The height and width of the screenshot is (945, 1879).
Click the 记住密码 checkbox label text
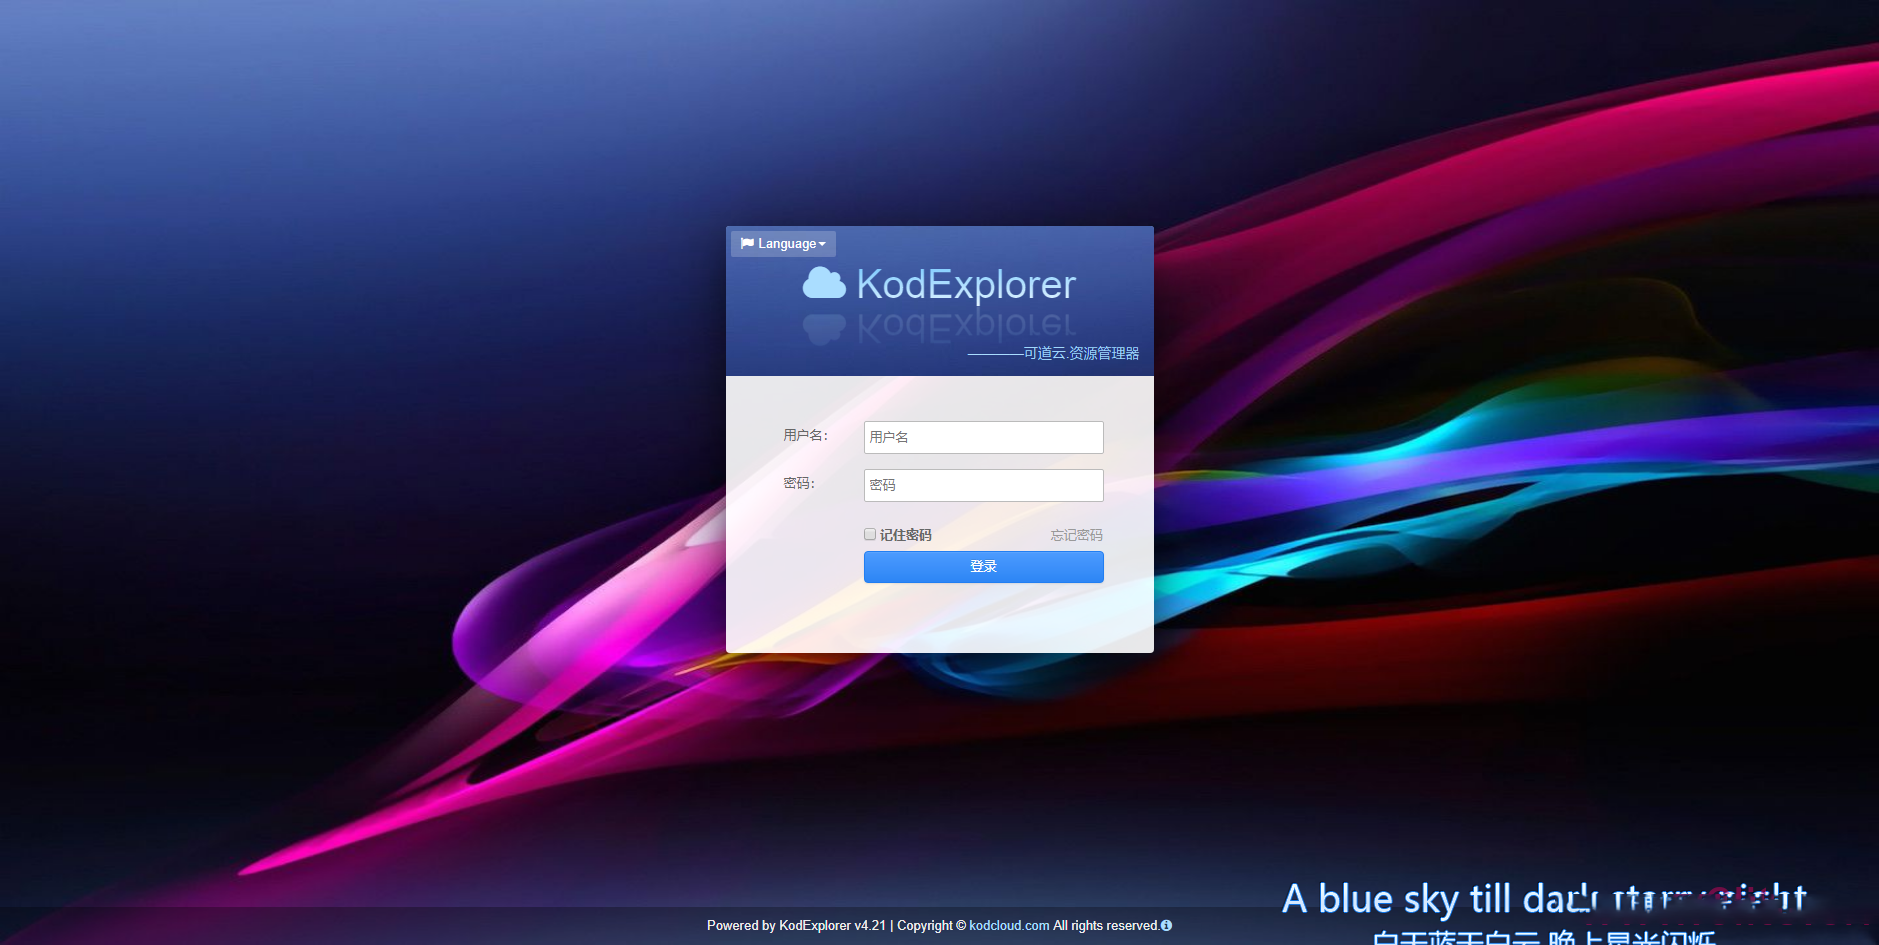905,535
